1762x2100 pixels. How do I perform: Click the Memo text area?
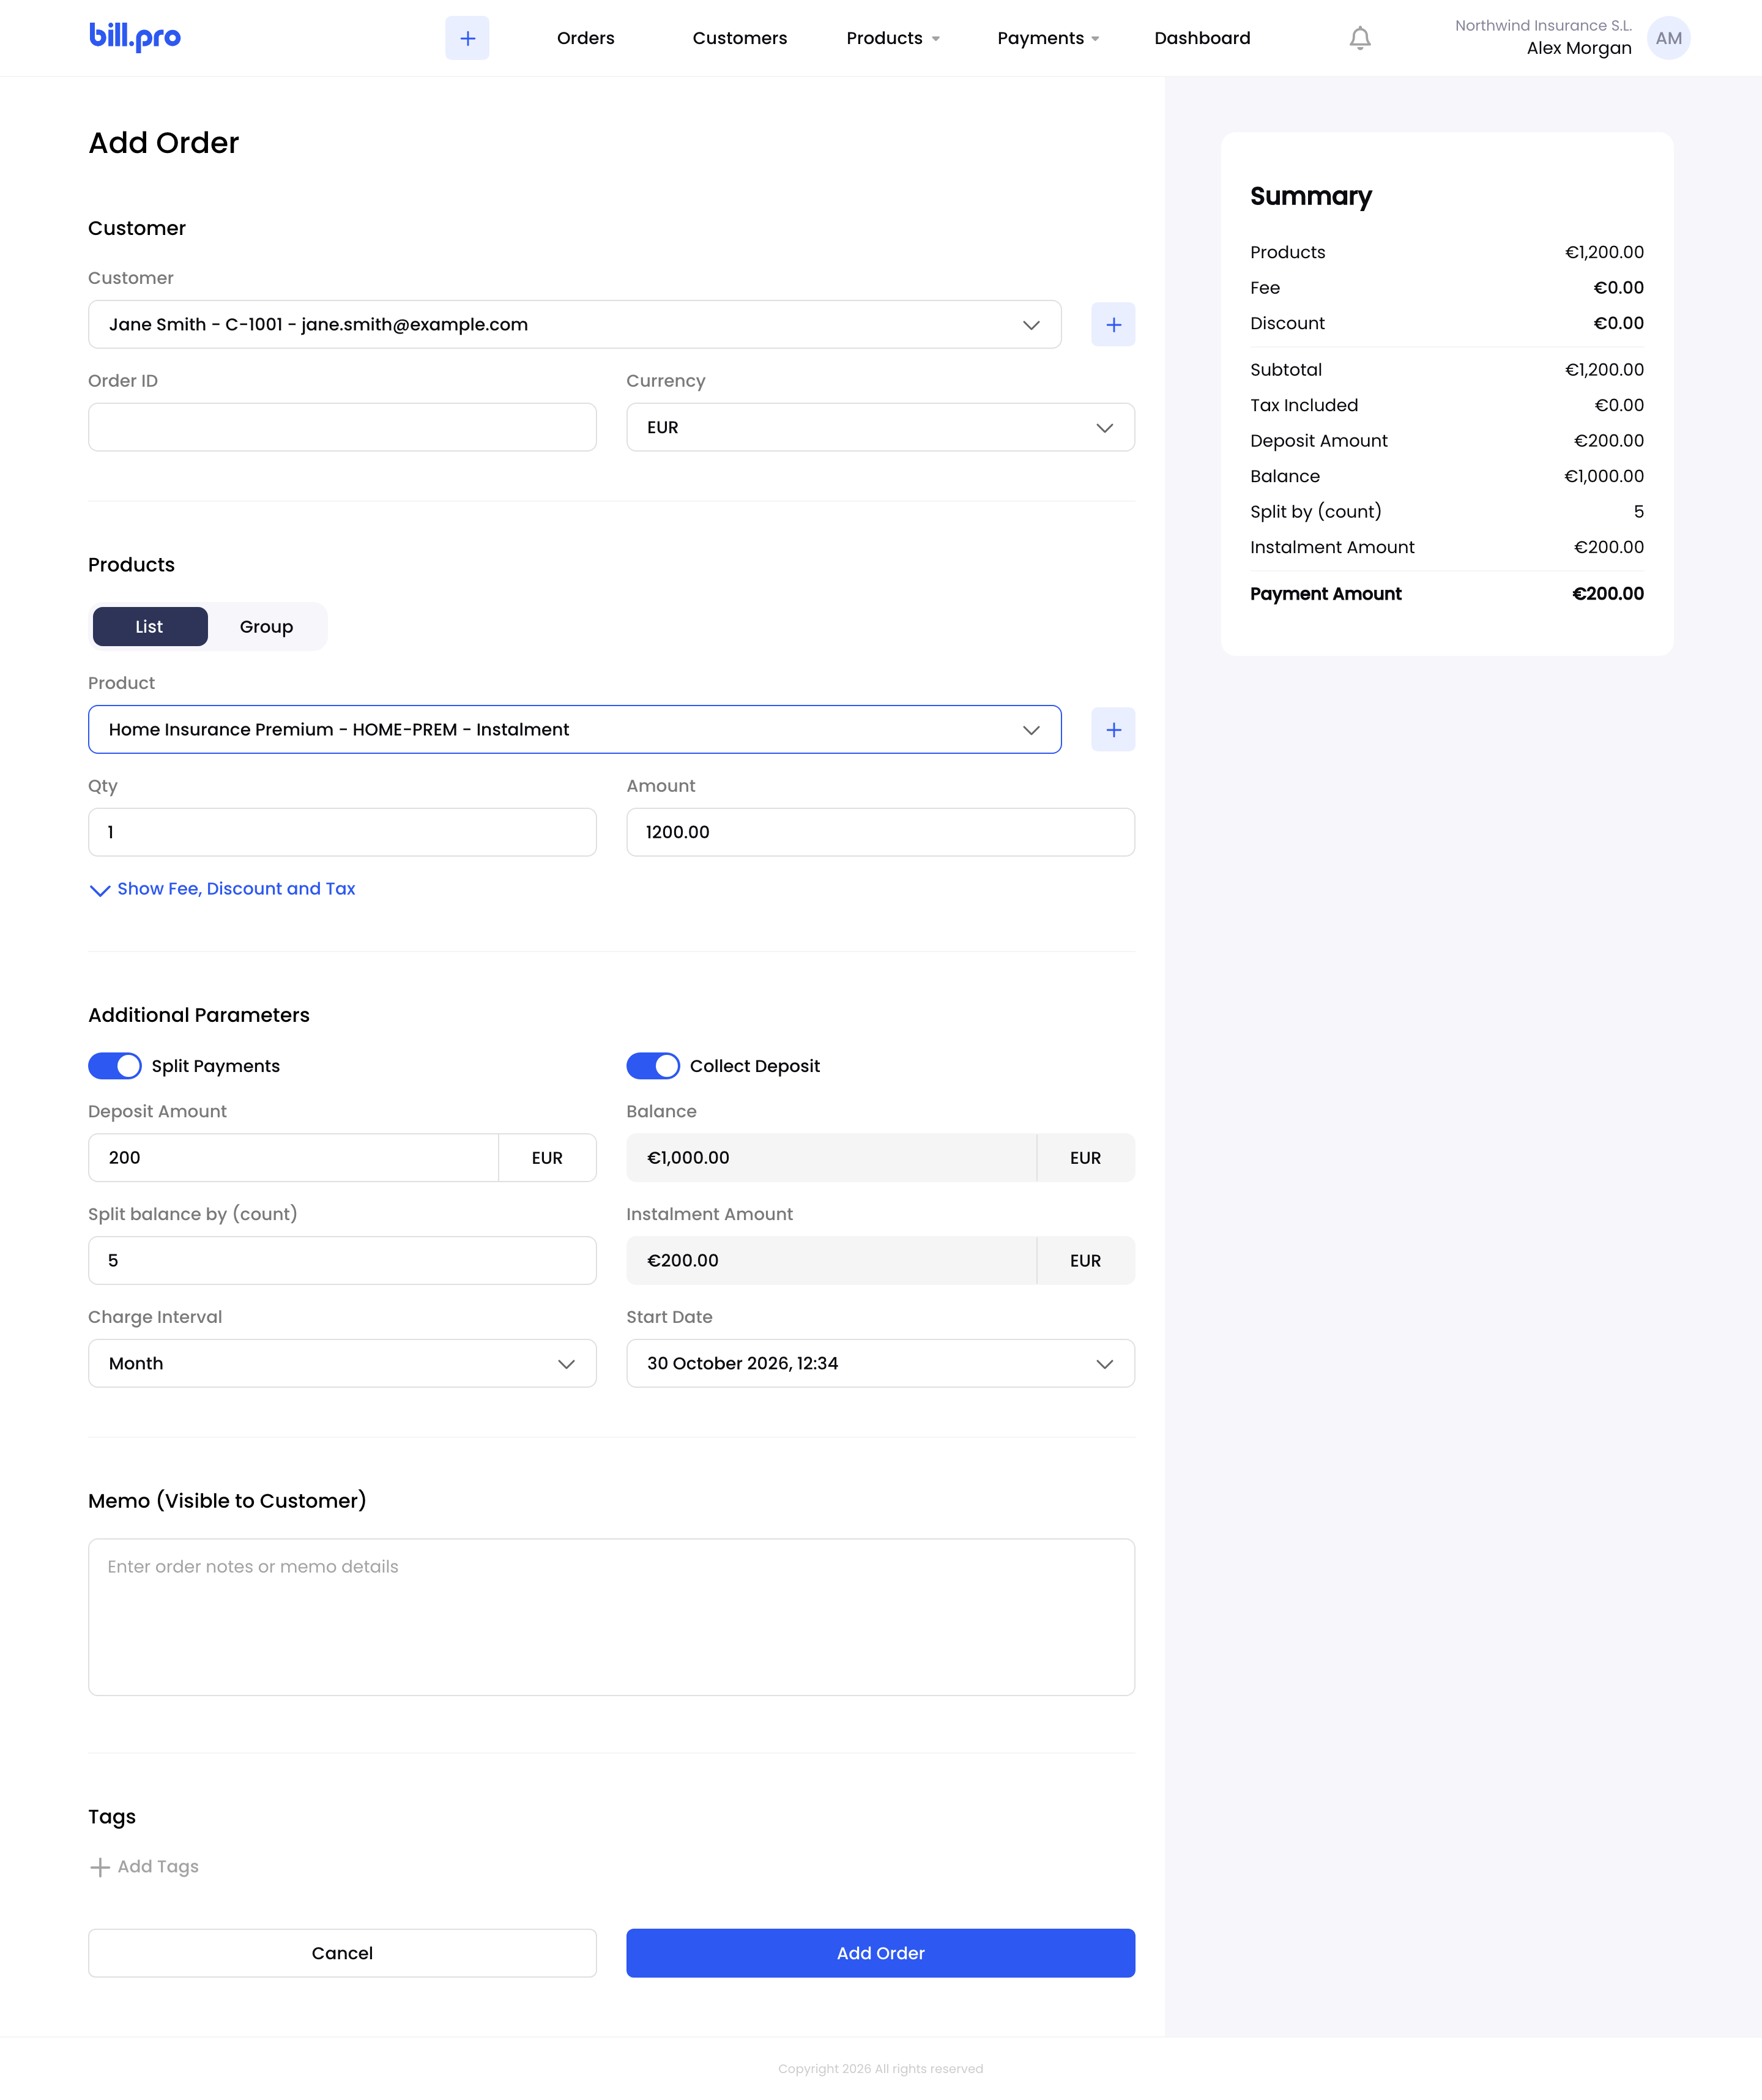611,1617
